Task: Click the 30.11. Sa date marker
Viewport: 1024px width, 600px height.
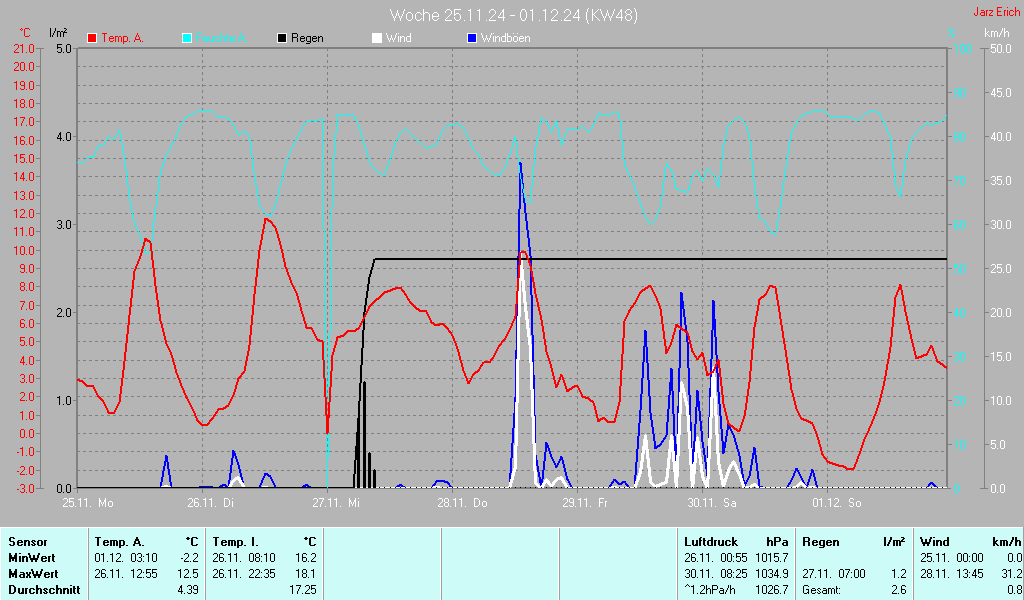Action: pyautogui.click(x=712, y=503)
